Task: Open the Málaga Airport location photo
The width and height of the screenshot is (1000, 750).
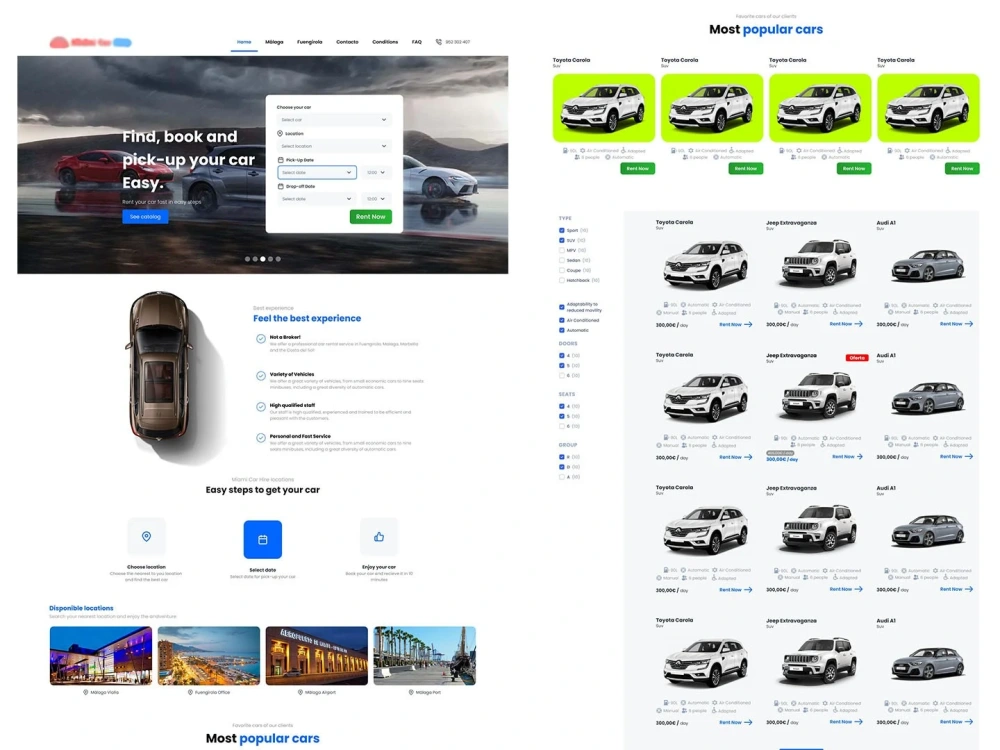Action: click(316, 656)
